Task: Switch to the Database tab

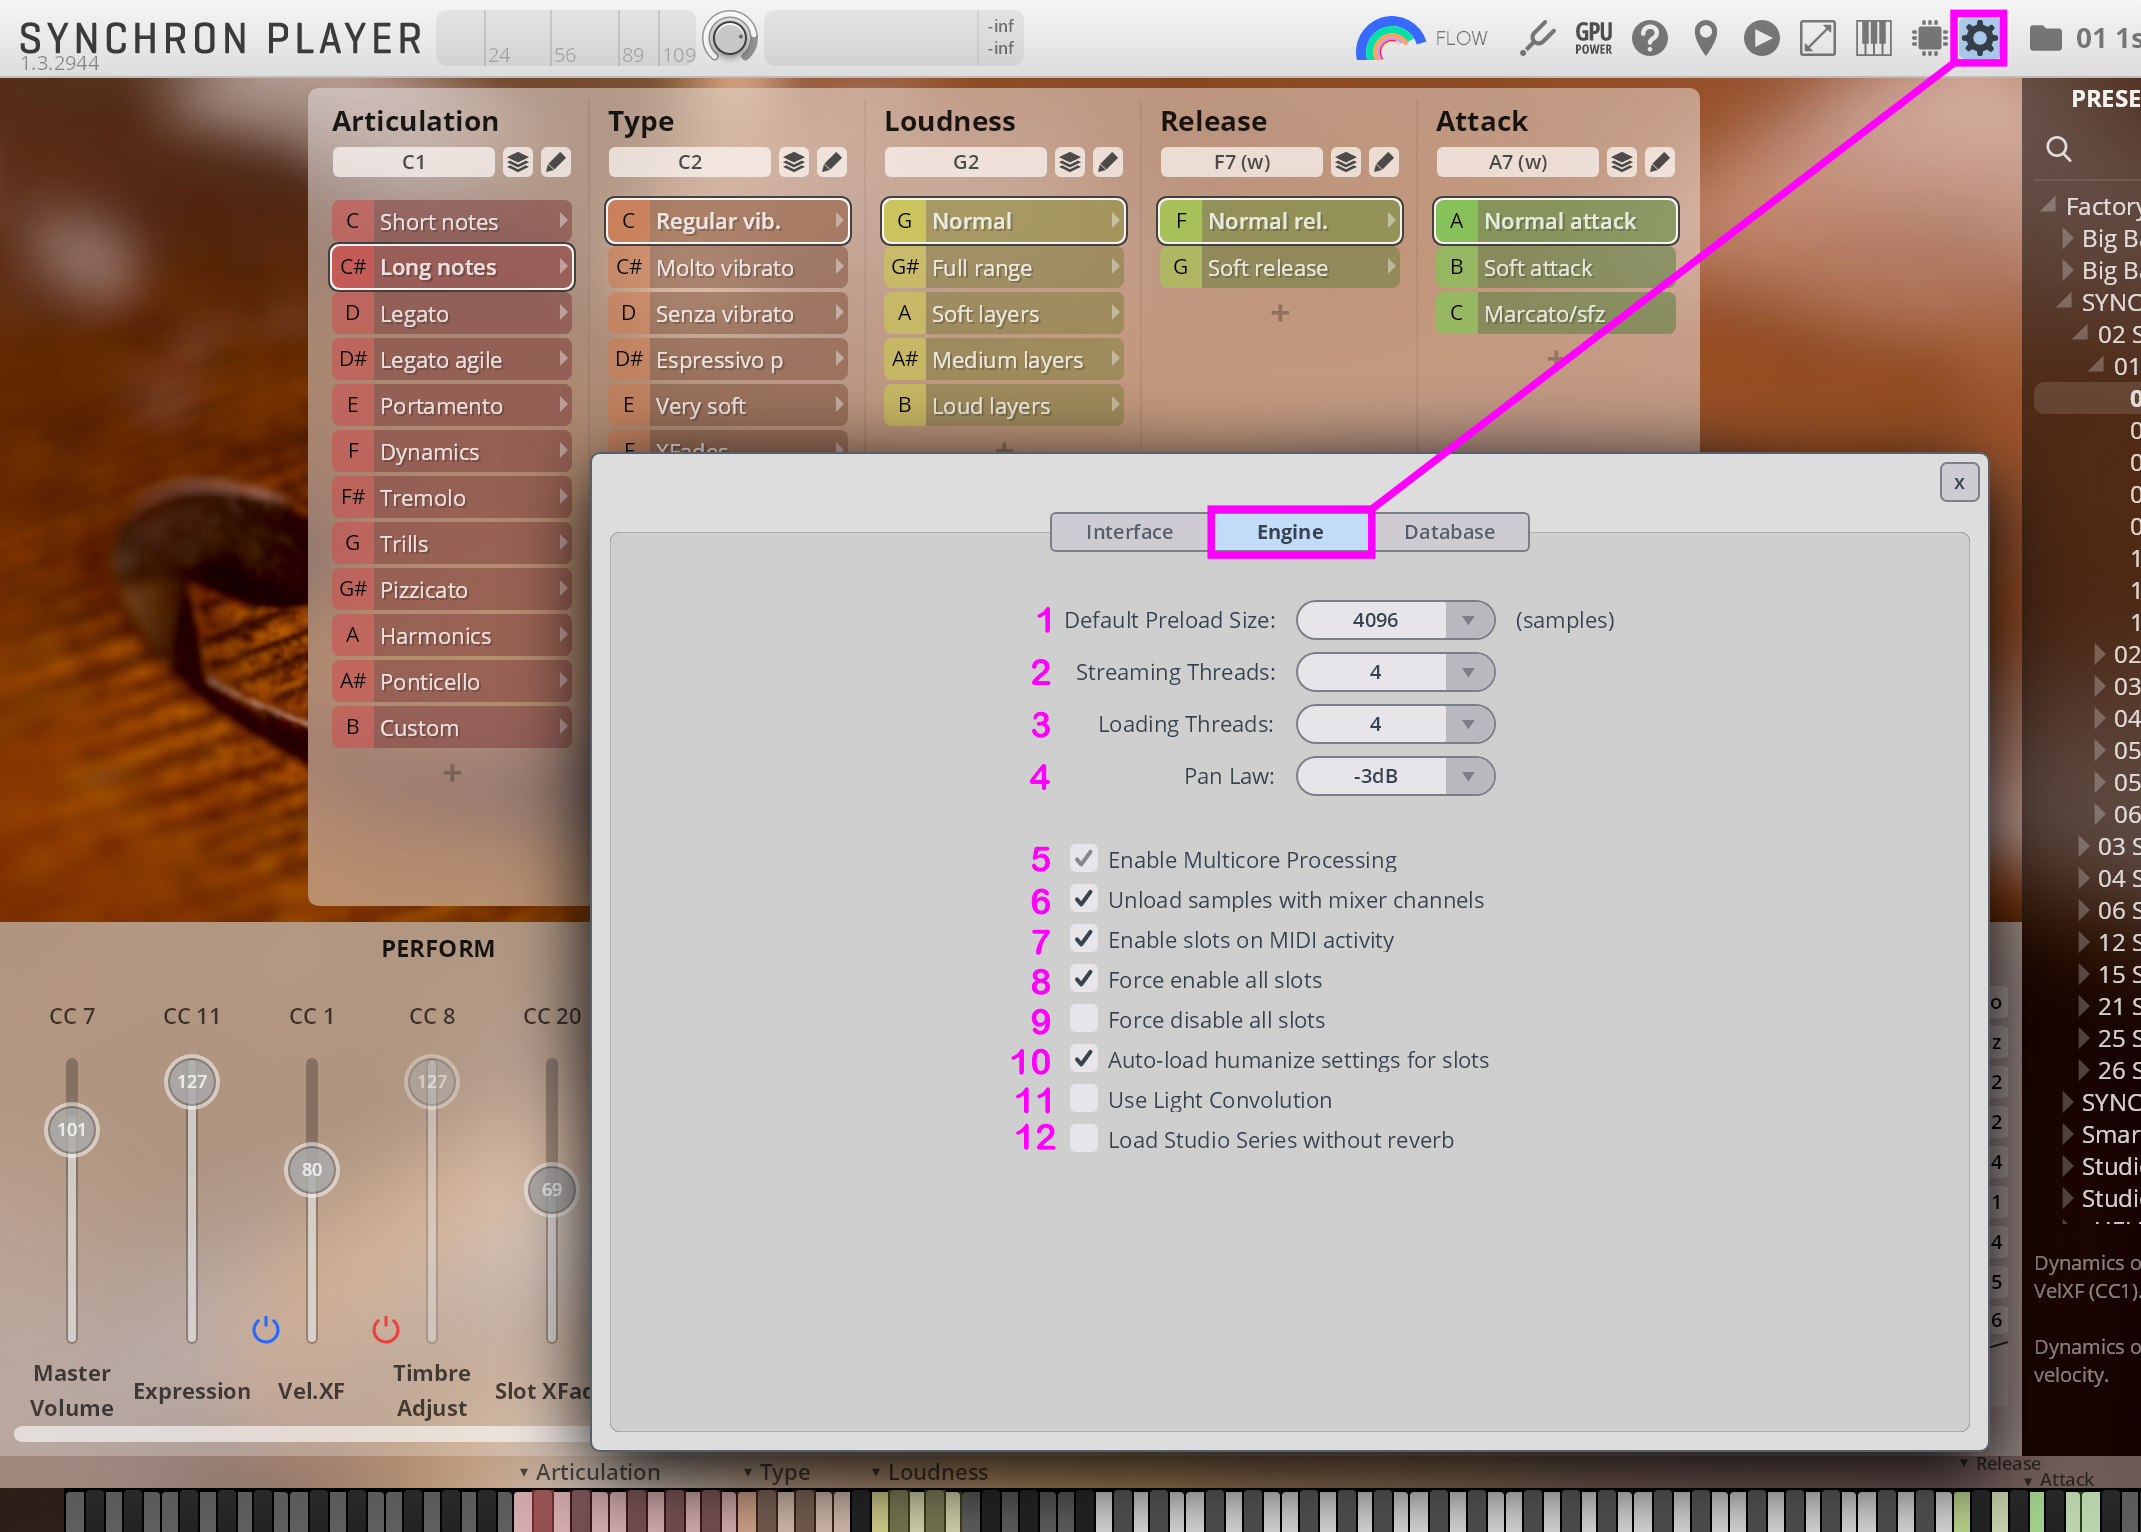Action: pos(1449,532)
